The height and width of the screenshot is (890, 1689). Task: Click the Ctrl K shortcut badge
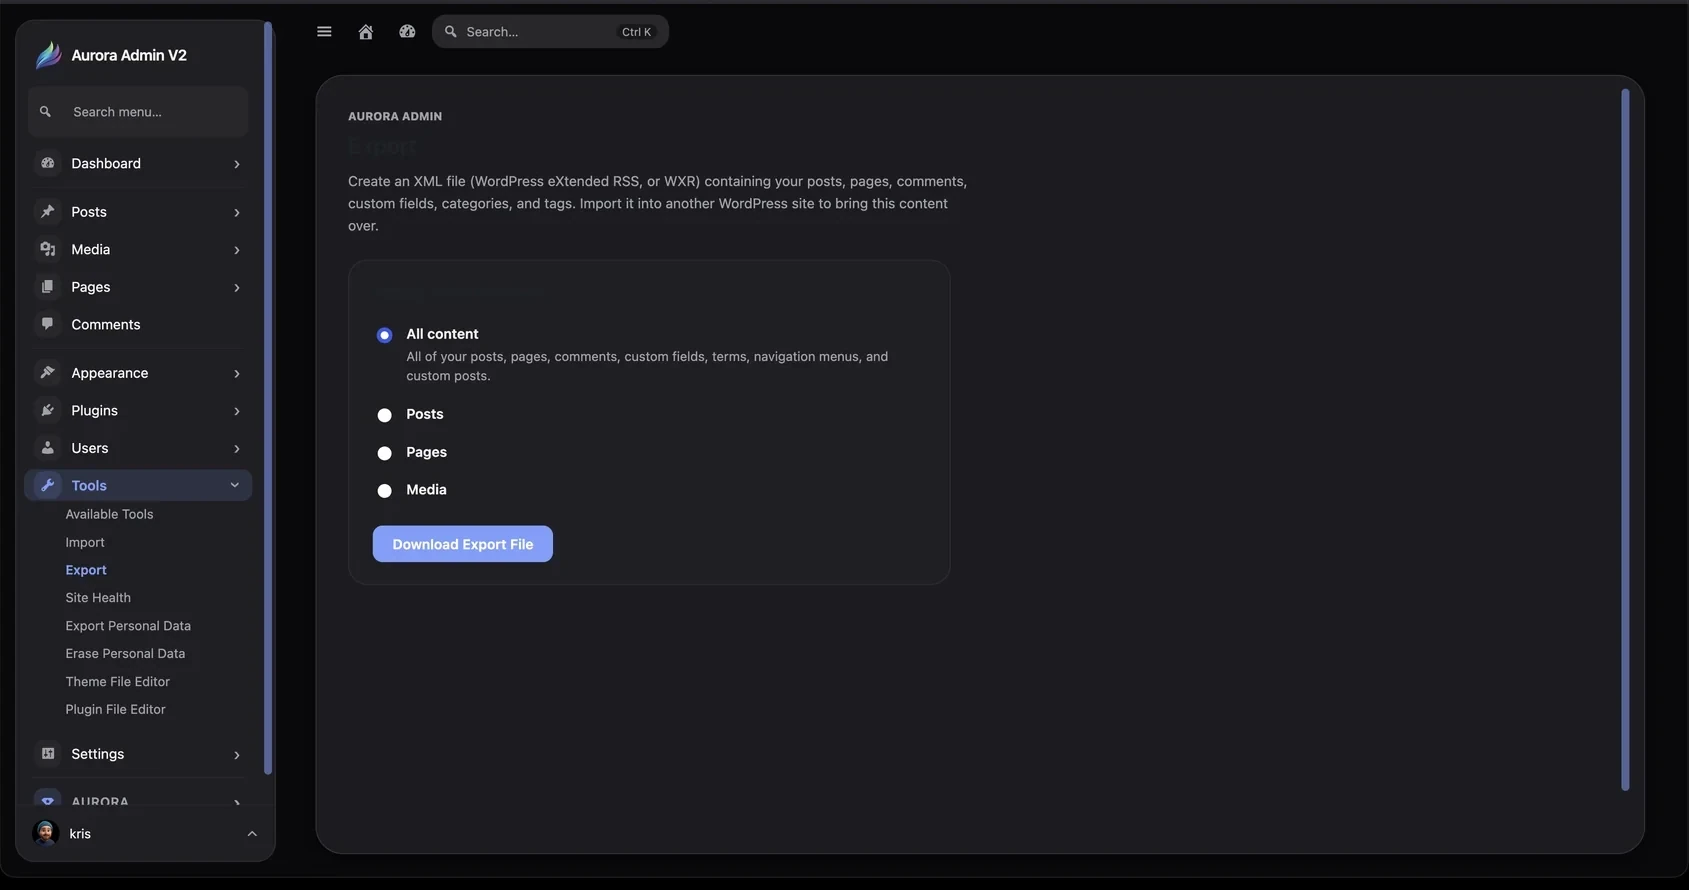636,32
